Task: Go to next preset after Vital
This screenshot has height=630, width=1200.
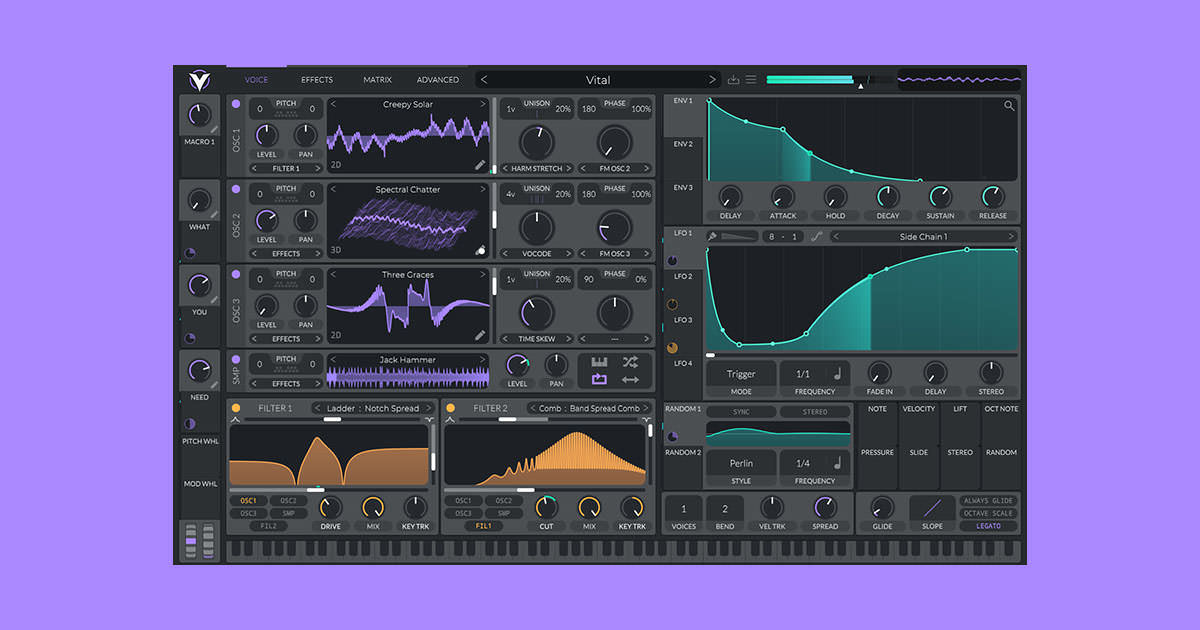Action: (x=712, y=80)
